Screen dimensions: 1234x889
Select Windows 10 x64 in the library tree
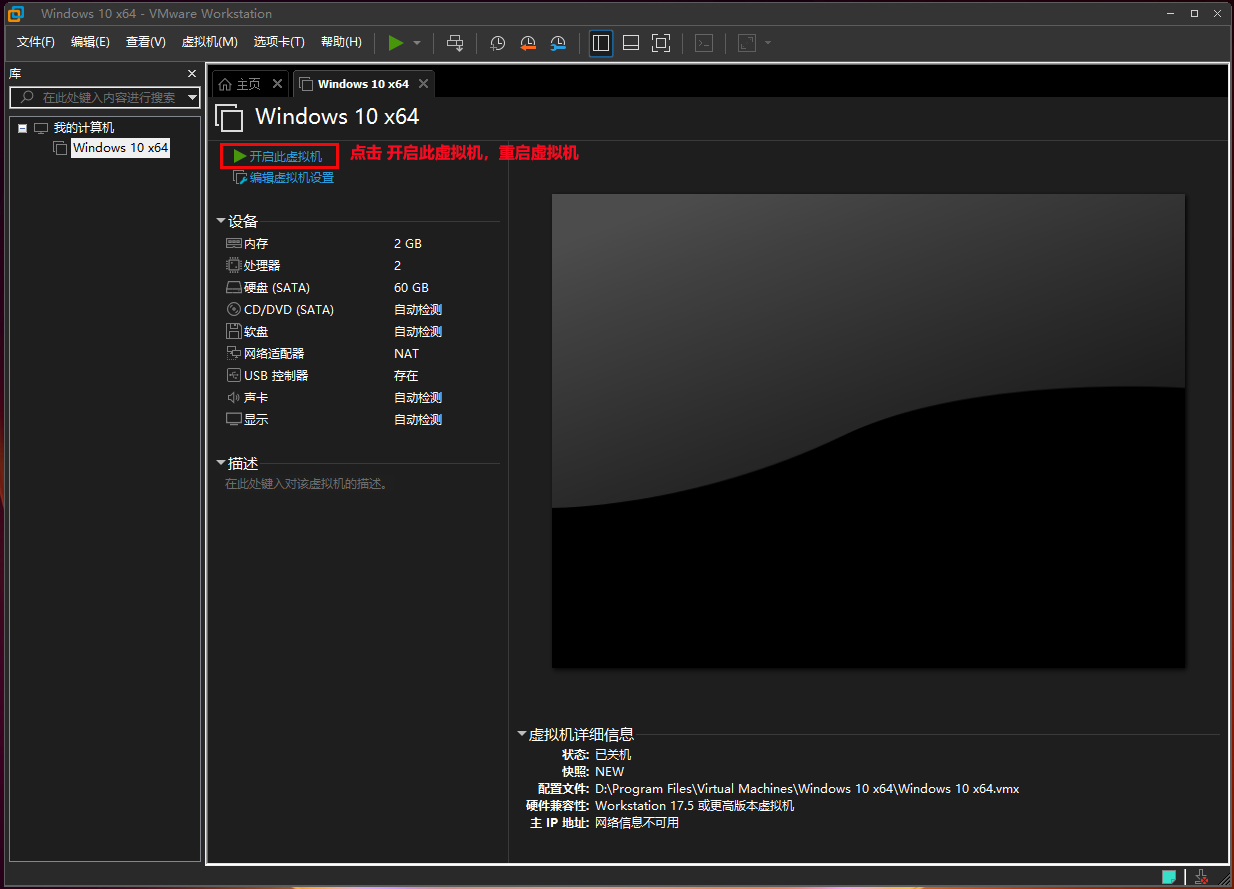pos(120,148)
